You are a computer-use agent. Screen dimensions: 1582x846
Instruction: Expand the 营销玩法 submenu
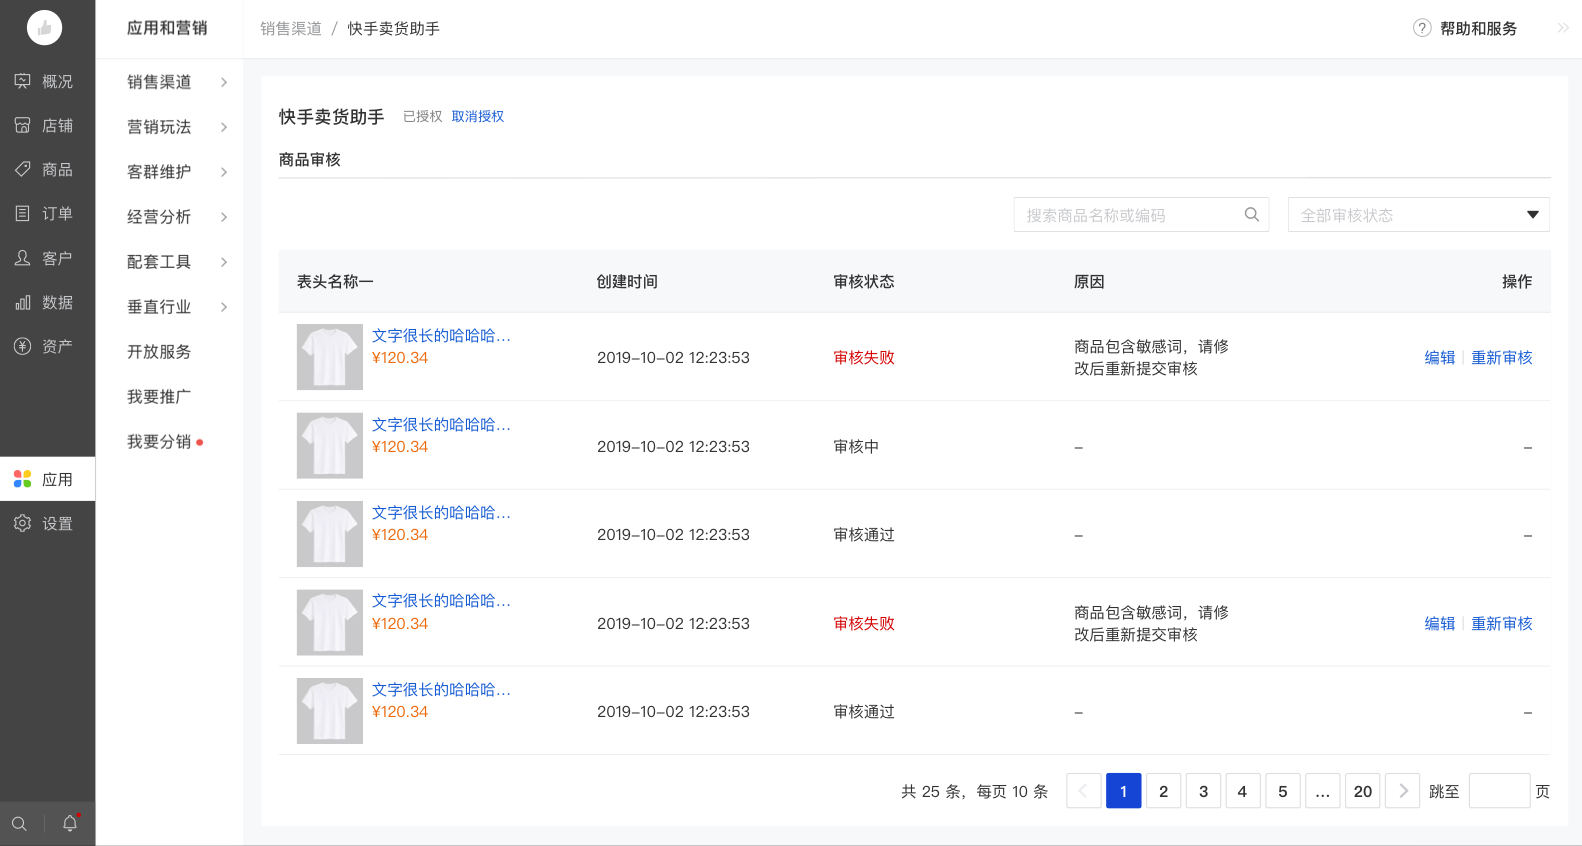[x=224, y=127]
